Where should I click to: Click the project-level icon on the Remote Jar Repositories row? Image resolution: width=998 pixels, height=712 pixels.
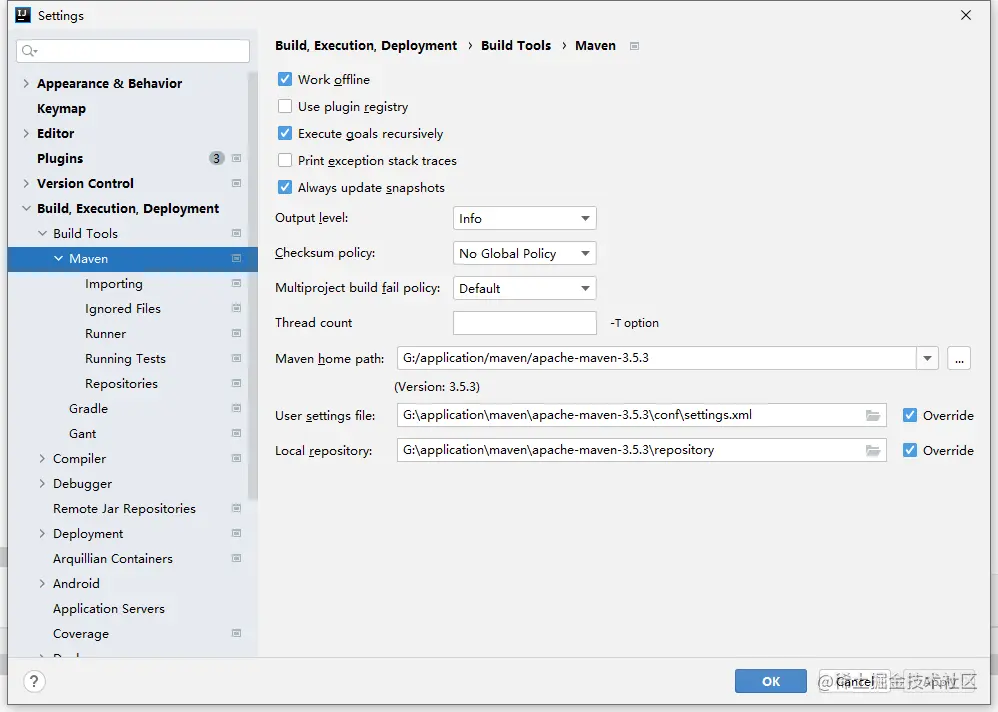[x=236, y=508]
